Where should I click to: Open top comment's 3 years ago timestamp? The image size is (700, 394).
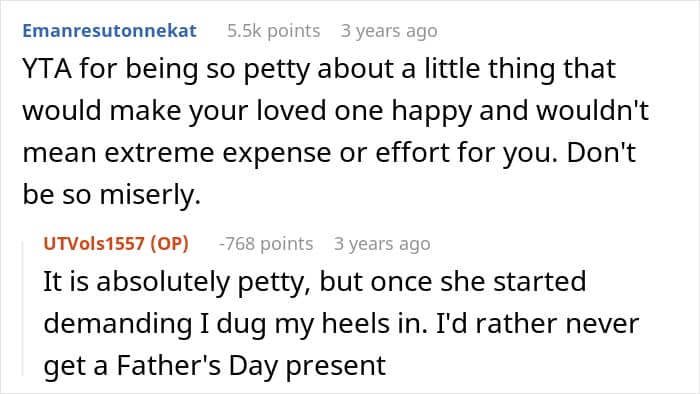(389, 31)
